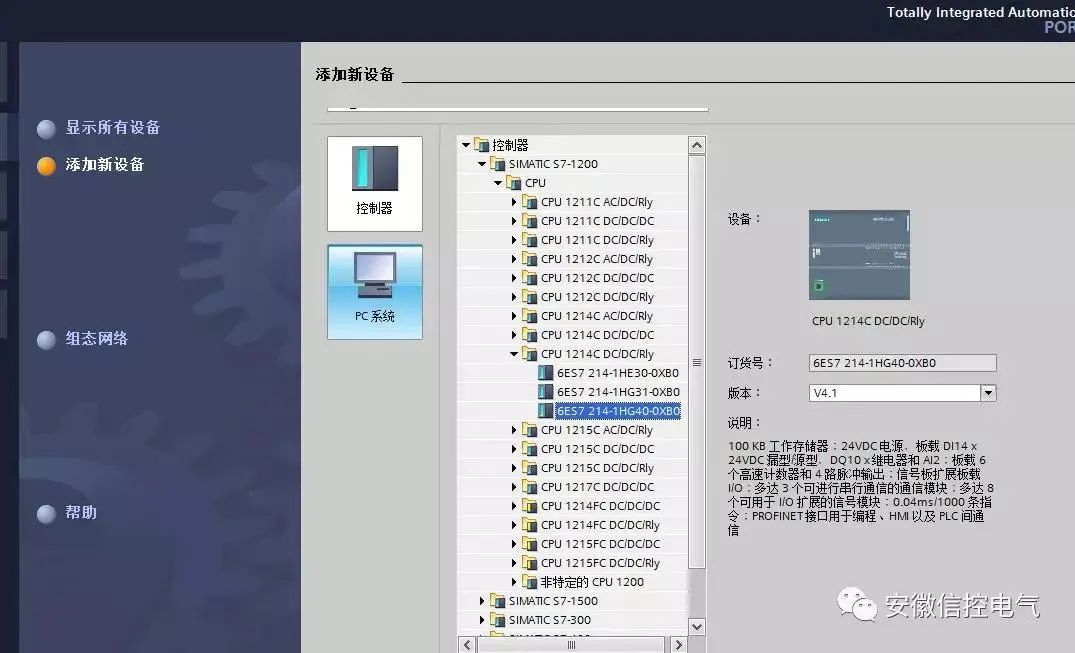
Task: Expand the CPU 1215C AC/DC/Rly tree node
Action: 514,429
